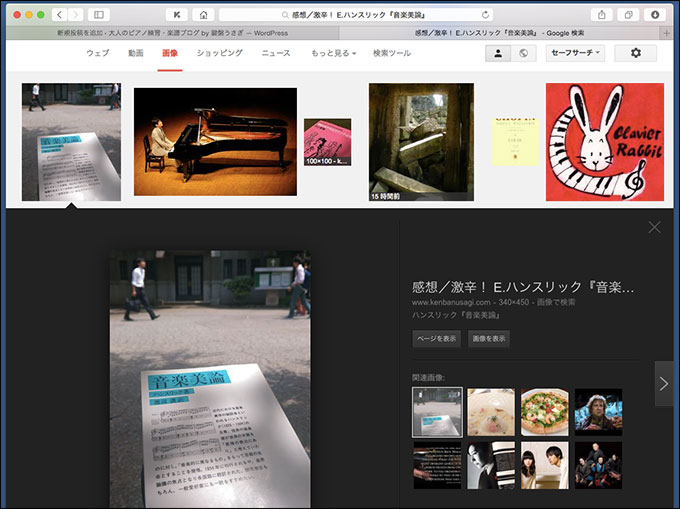Screen dimensions: 680x509
Task: Open the related highlighted book image
Action: point(437,412)
